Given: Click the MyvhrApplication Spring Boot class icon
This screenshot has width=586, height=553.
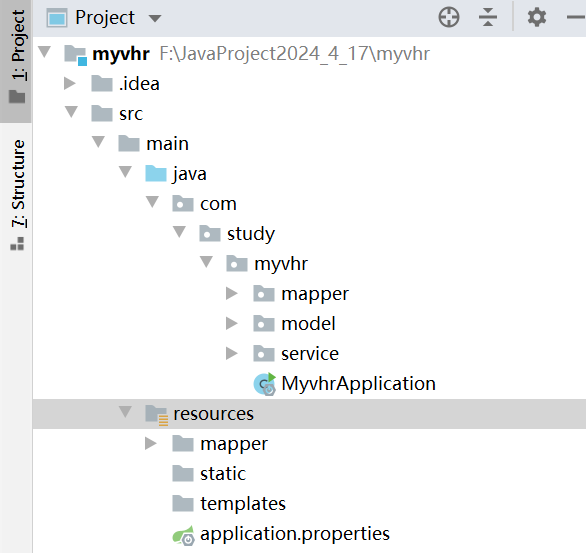Looking at the screenshot, I should point(265,384).
